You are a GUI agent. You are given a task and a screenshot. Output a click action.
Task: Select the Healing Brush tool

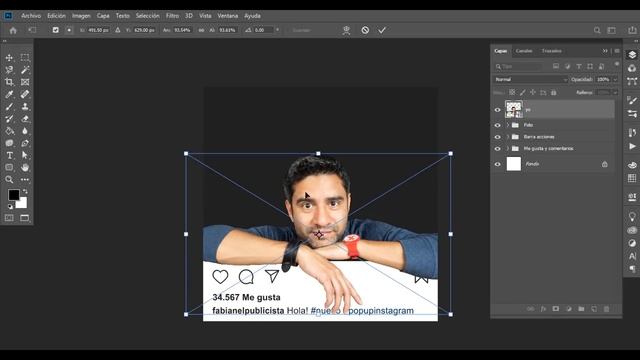(25, 94)
